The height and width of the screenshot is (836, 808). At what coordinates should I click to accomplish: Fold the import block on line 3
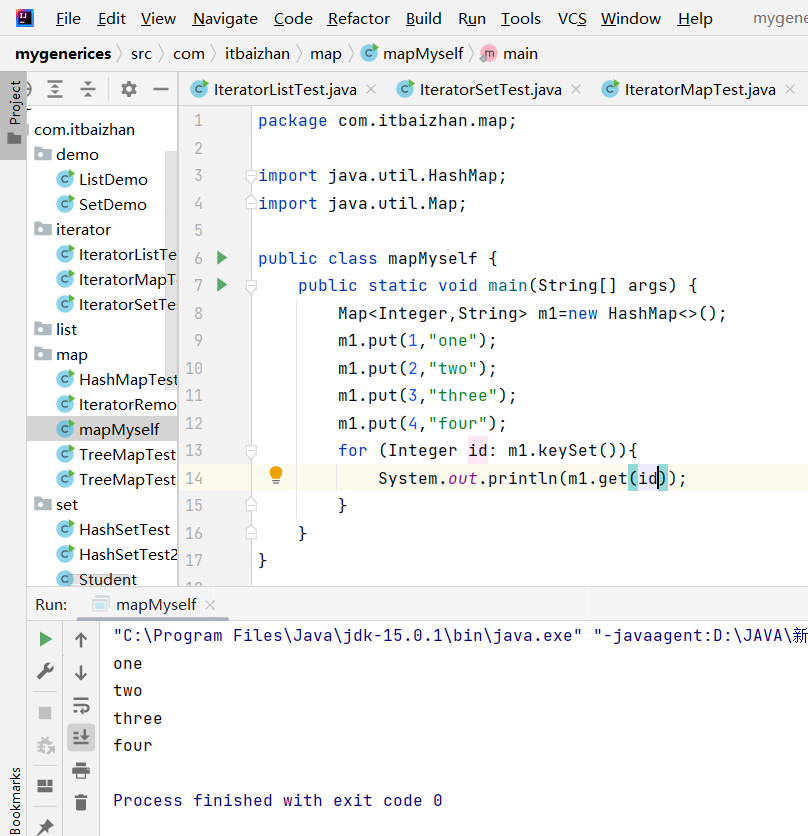tap(251, 176)
